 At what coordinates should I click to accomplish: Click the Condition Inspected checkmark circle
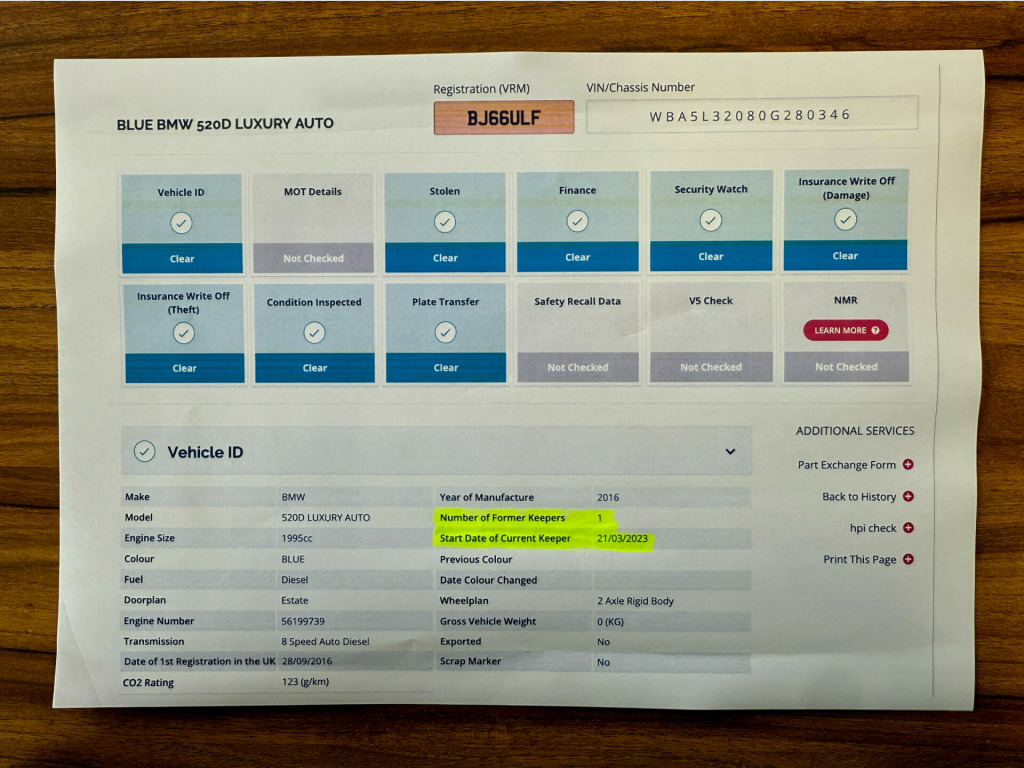tap(314, 333)
